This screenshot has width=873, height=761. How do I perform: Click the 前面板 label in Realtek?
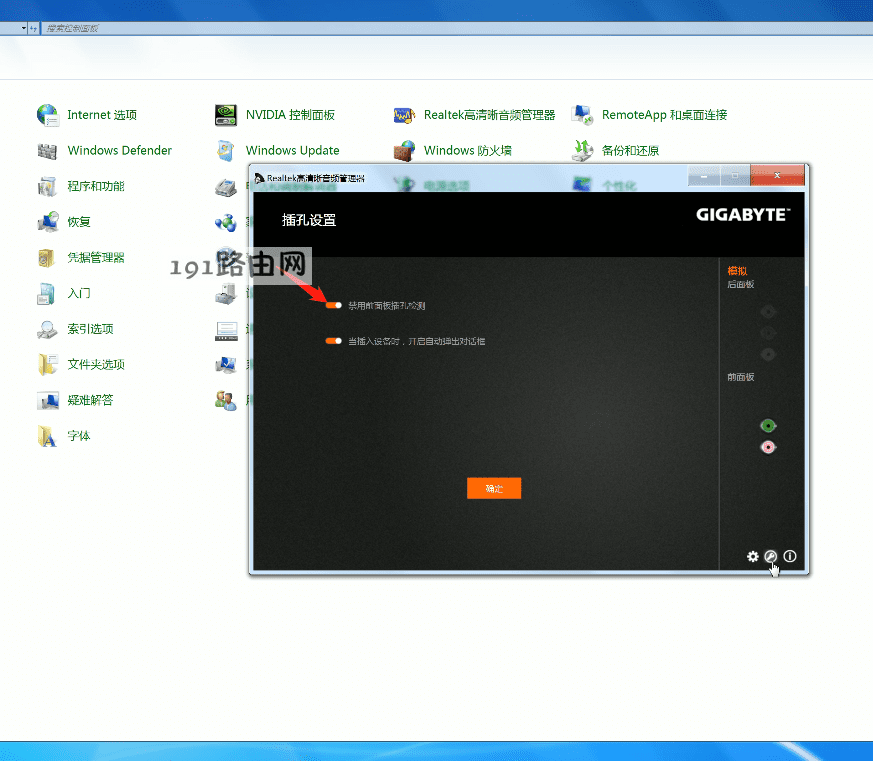click(x=740, y=377)
